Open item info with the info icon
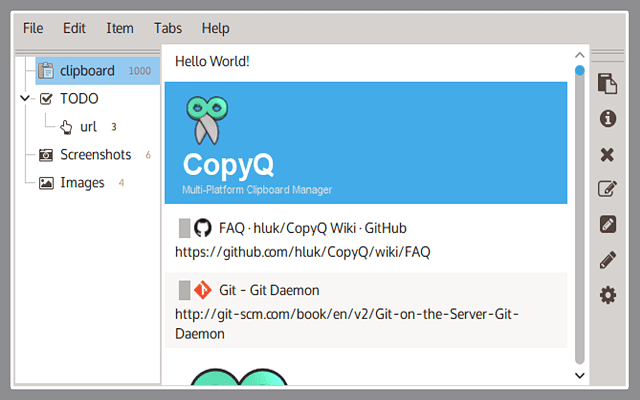Viewport: 640px width, 400px height. click(x=607, y=119)
